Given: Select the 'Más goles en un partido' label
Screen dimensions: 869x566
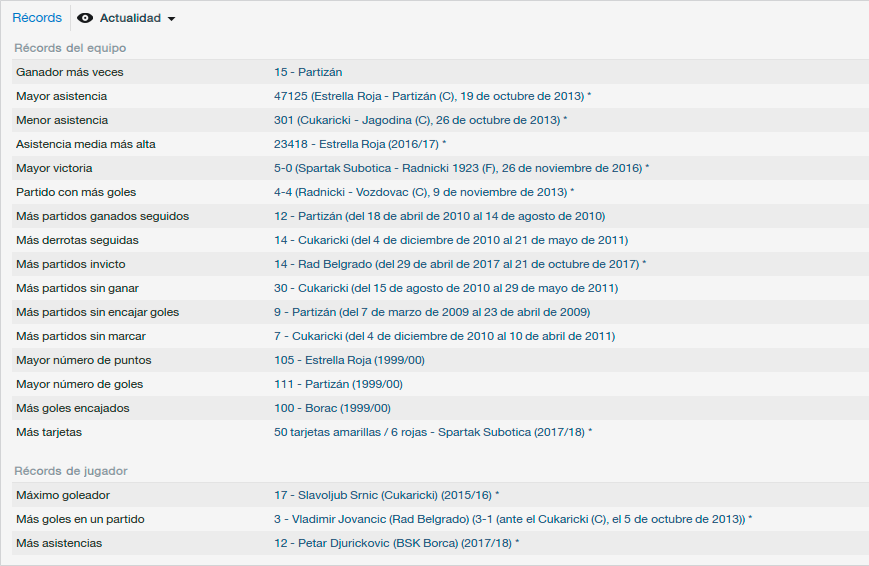Looking at the screenshot, I should tap(80, 519).
